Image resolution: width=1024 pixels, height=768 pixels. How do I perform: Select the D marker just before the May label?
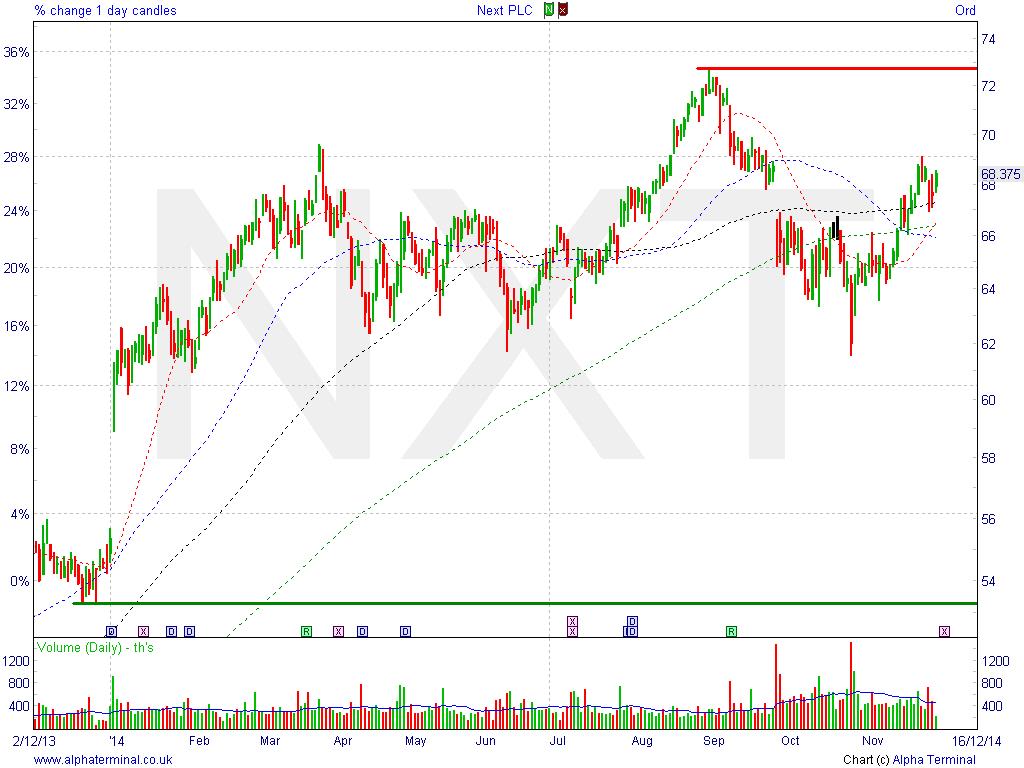[x=406, y=632]
